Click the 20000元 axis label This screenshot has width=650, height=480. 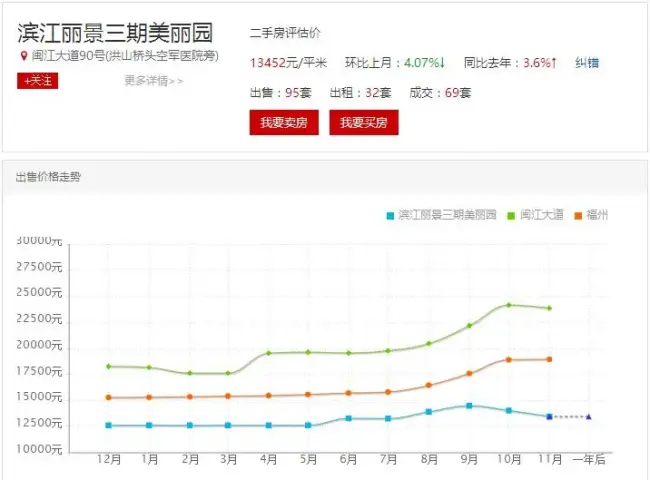[39, 344]
